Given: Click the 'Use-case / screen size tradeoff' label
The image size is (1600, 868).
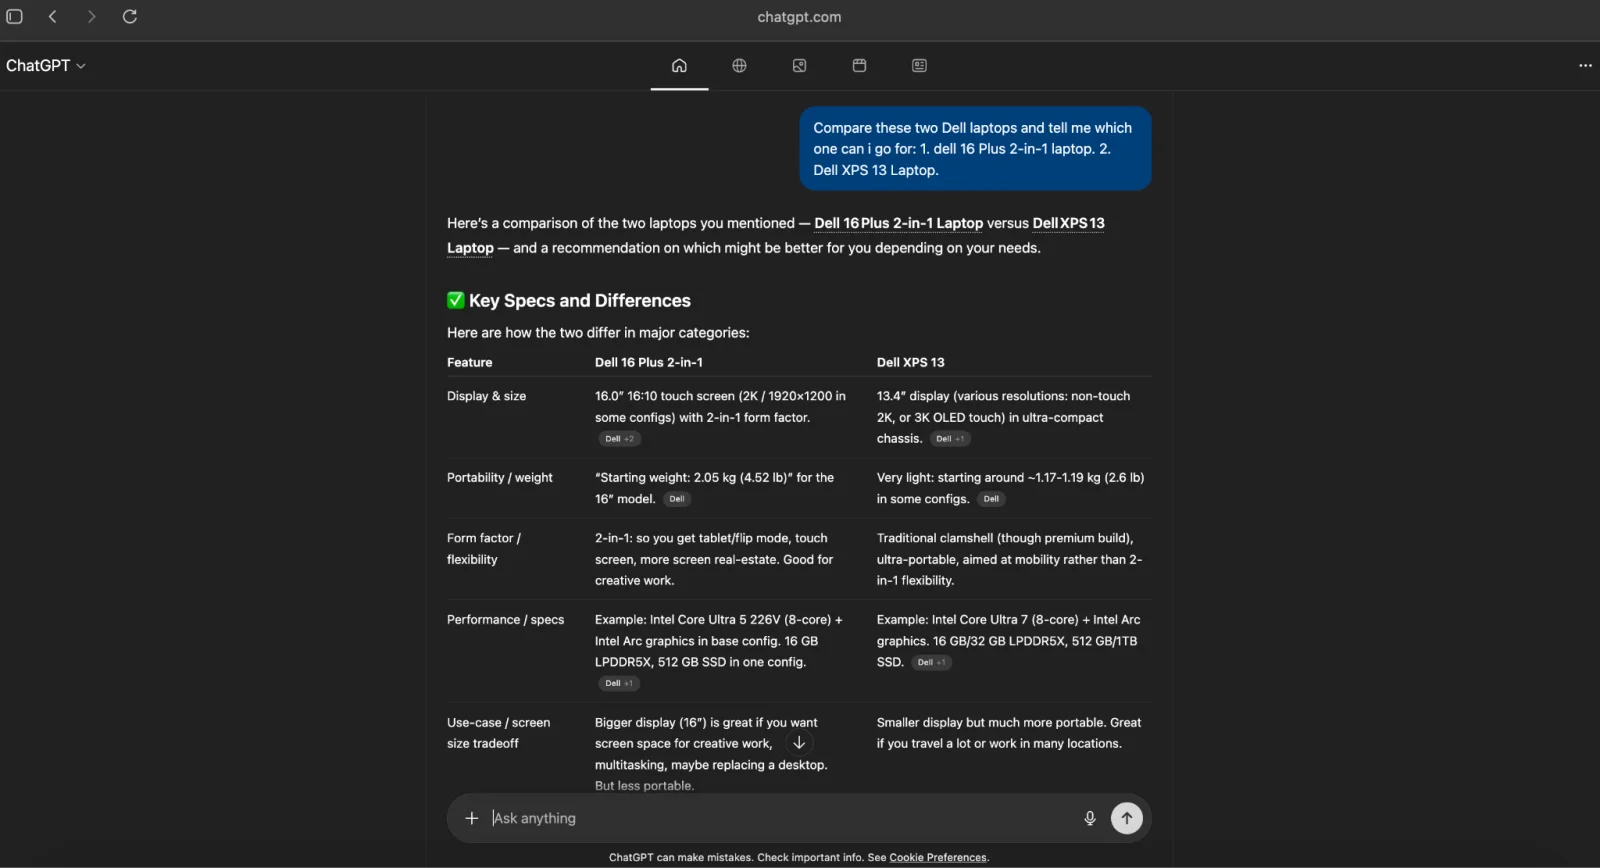Looking at the screenshot, I should [499, 733].
